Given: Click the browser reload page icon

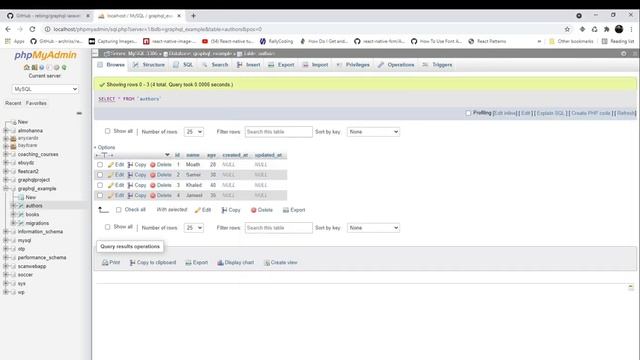Looking at the screenshot, I should pyautogui.click(x=32, y=29).
